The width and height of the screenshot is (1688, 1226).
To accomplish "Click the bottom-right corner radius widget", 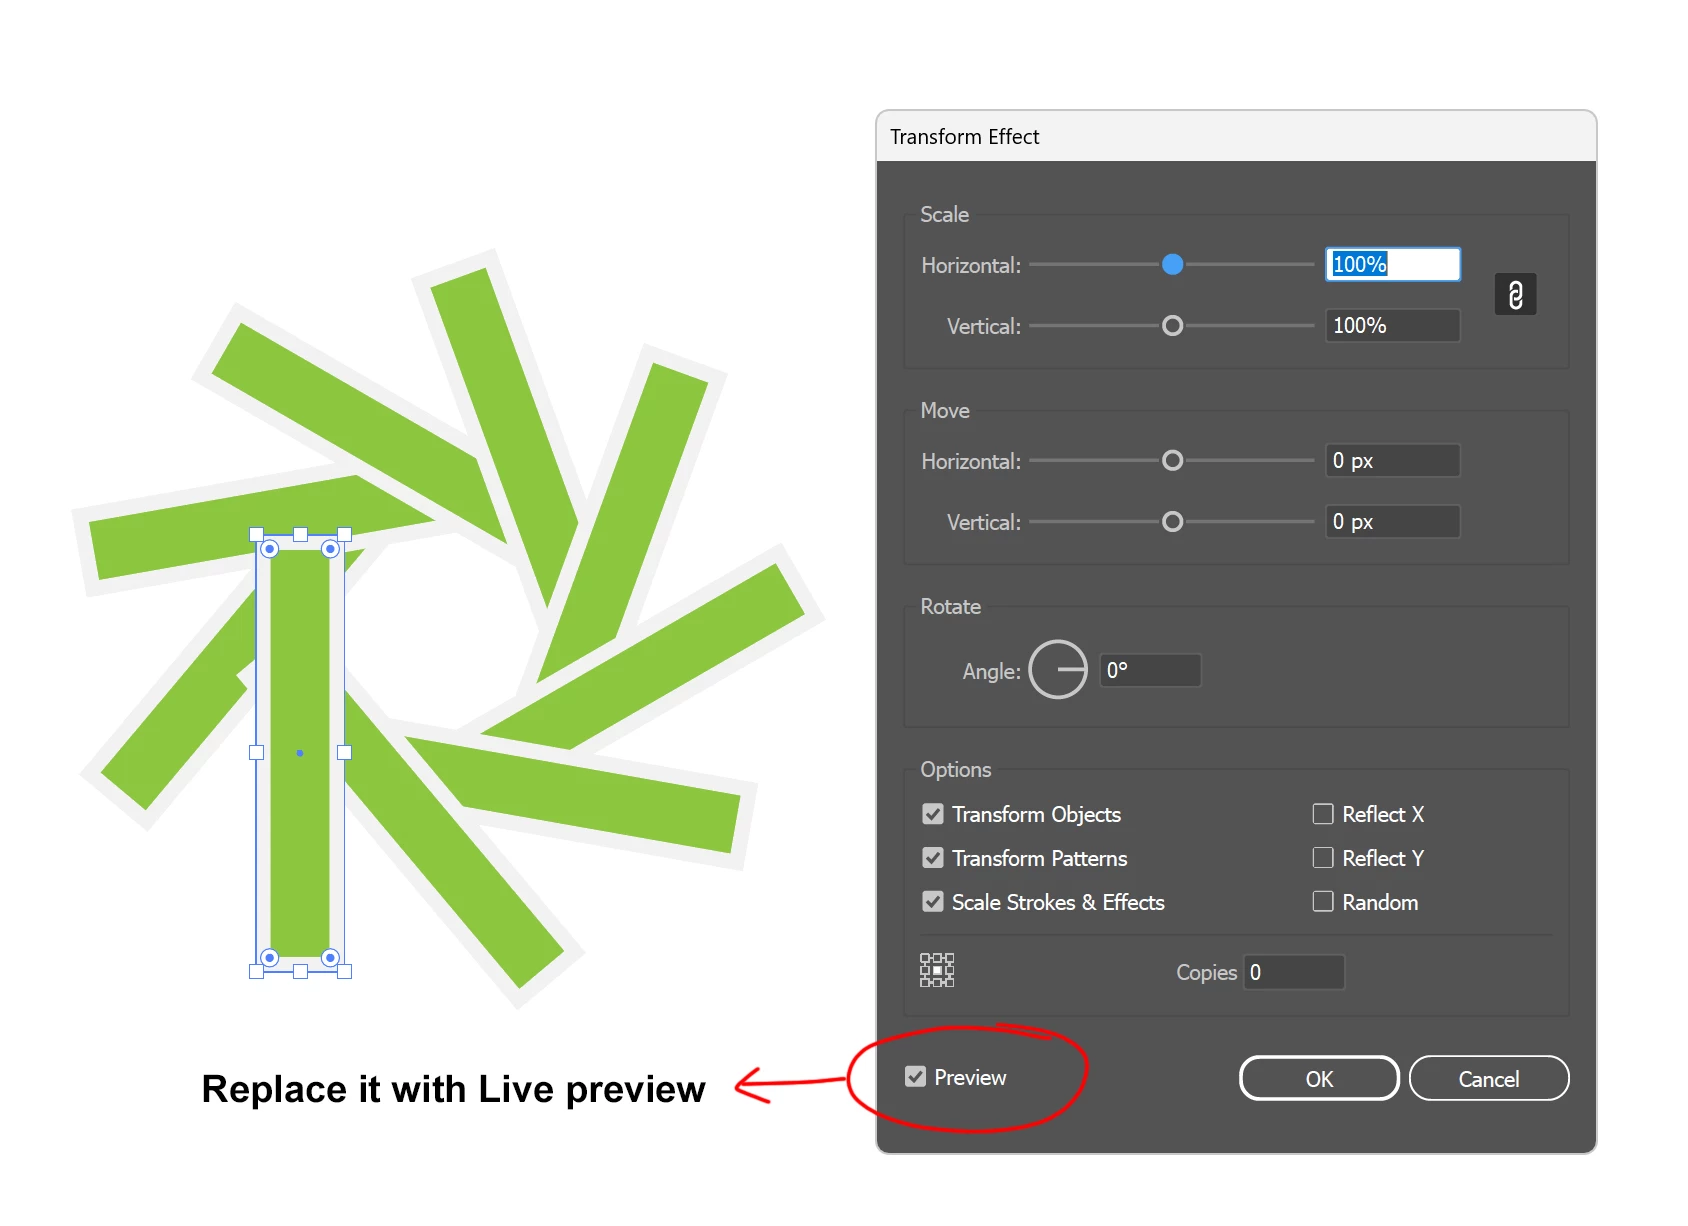I will (330, 958).
